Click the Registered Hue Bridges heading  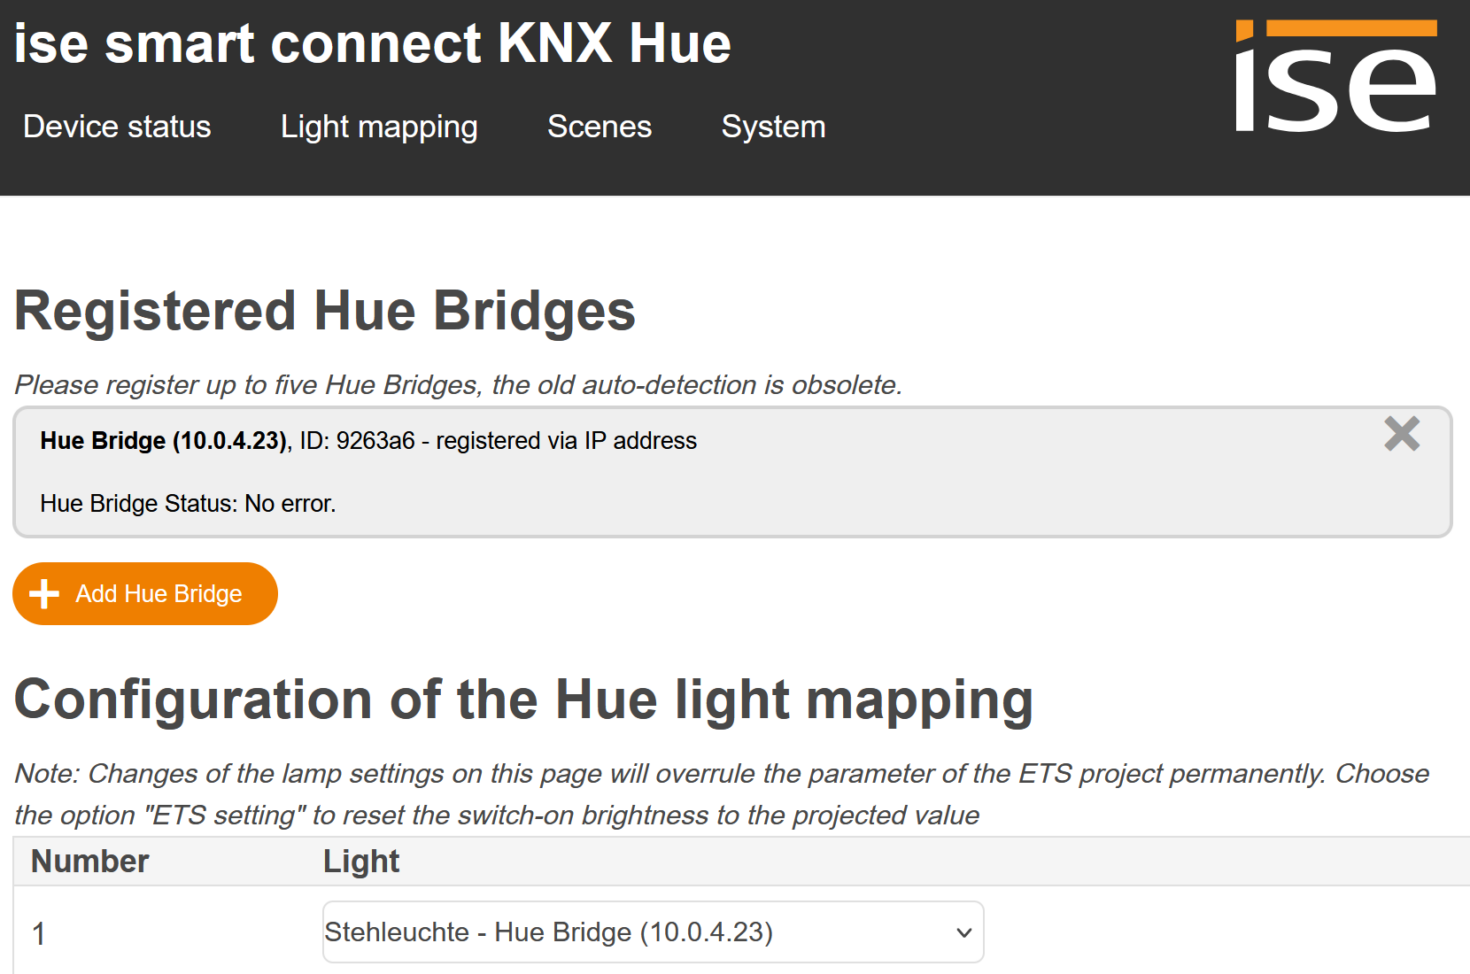[324, 310]
